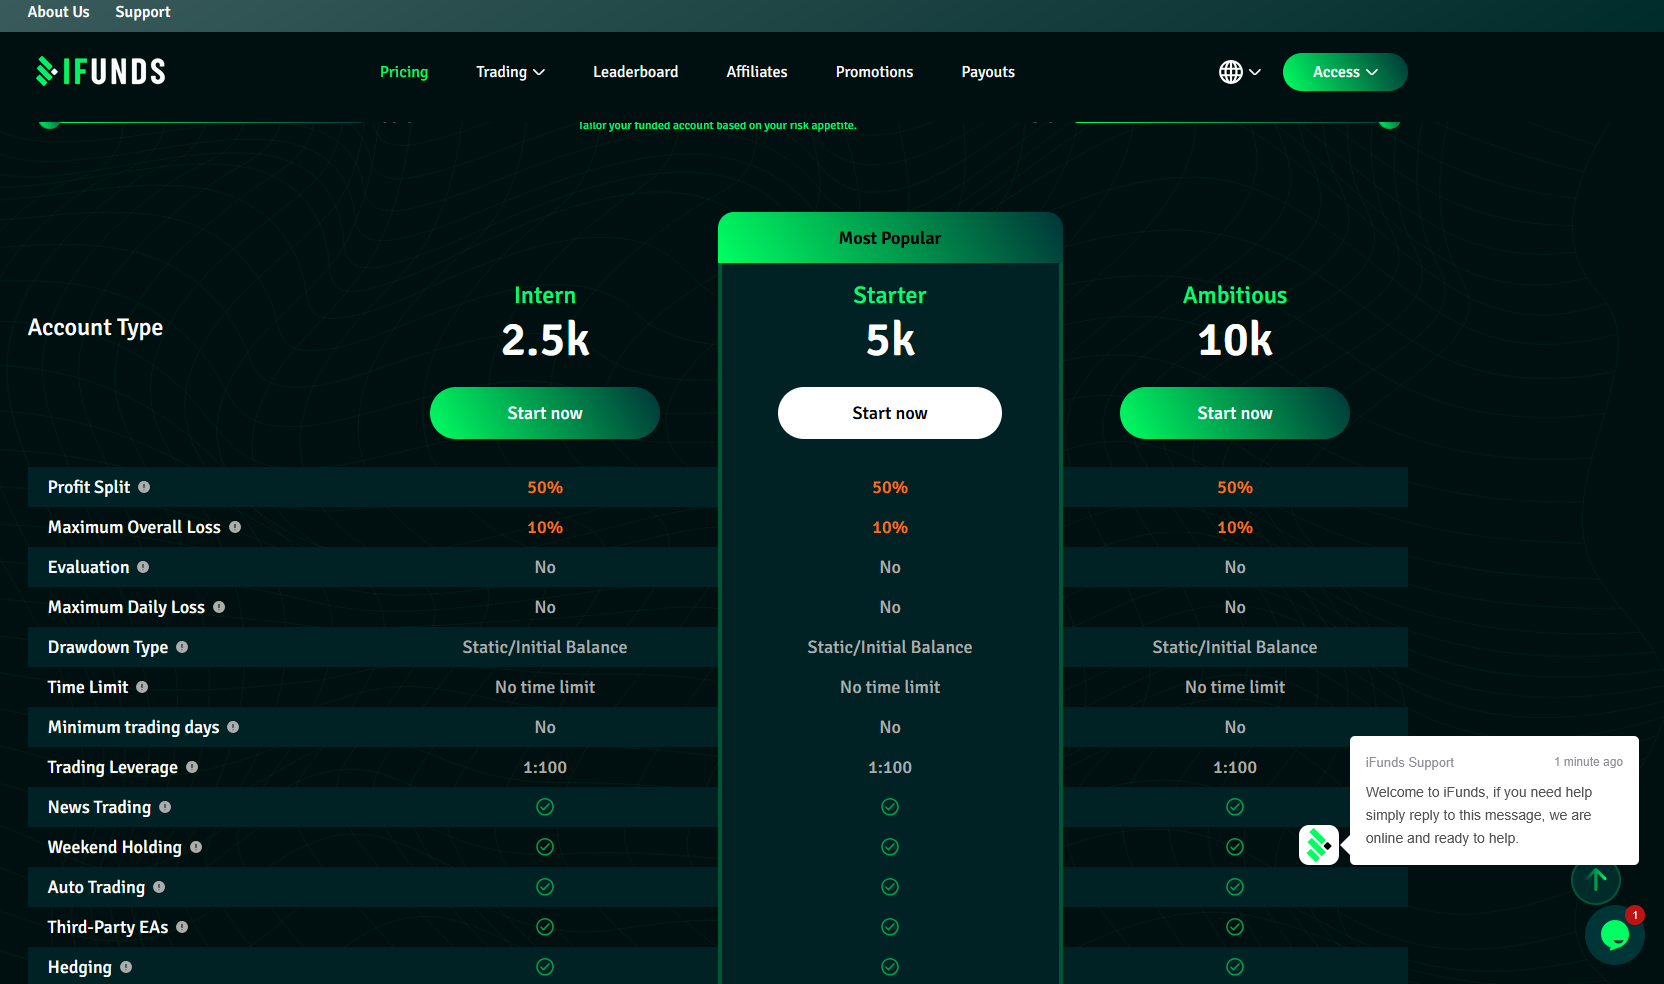The width and height of the screenshot is (1664, 984).
Task: Click the Weekend Holding checkmark under Starter
Action: tap(890, 847)
